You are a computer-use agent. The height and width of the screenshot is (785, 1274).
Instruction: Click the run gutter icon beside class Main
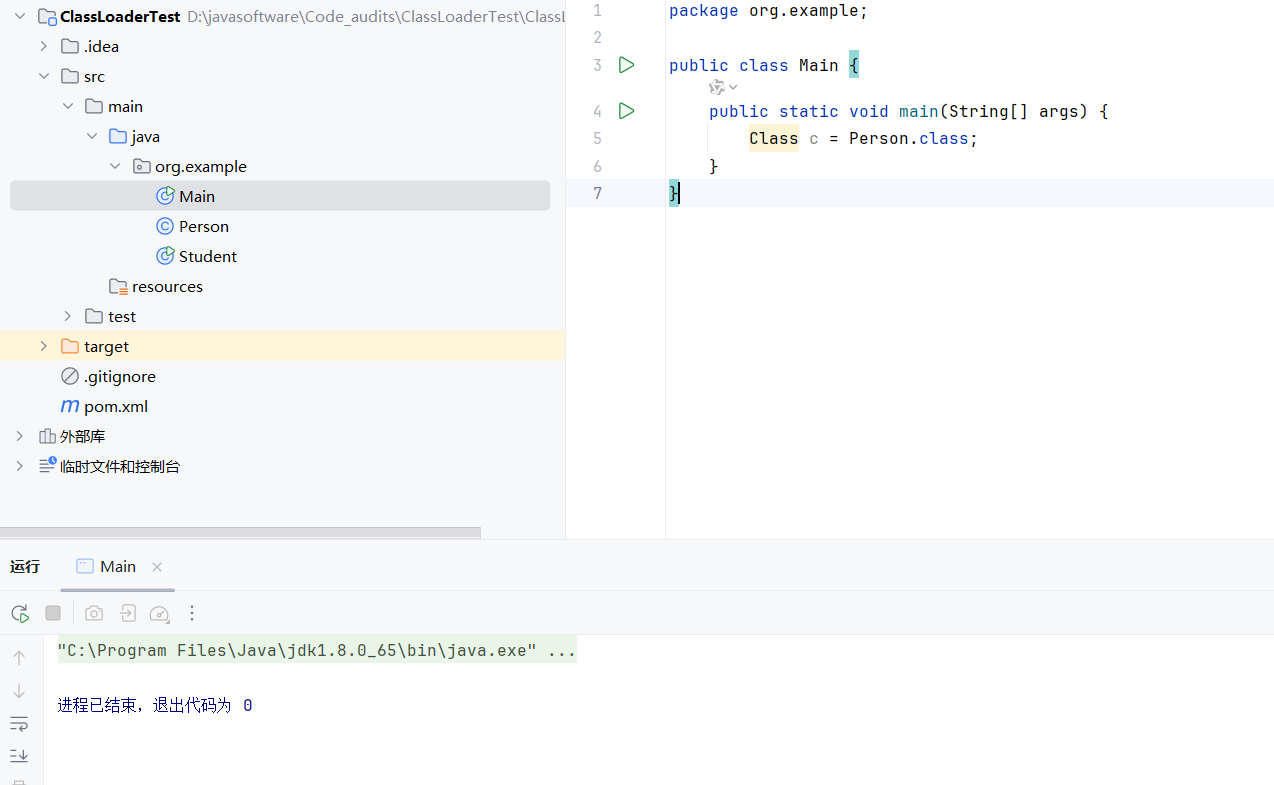(x=627, y=65)
